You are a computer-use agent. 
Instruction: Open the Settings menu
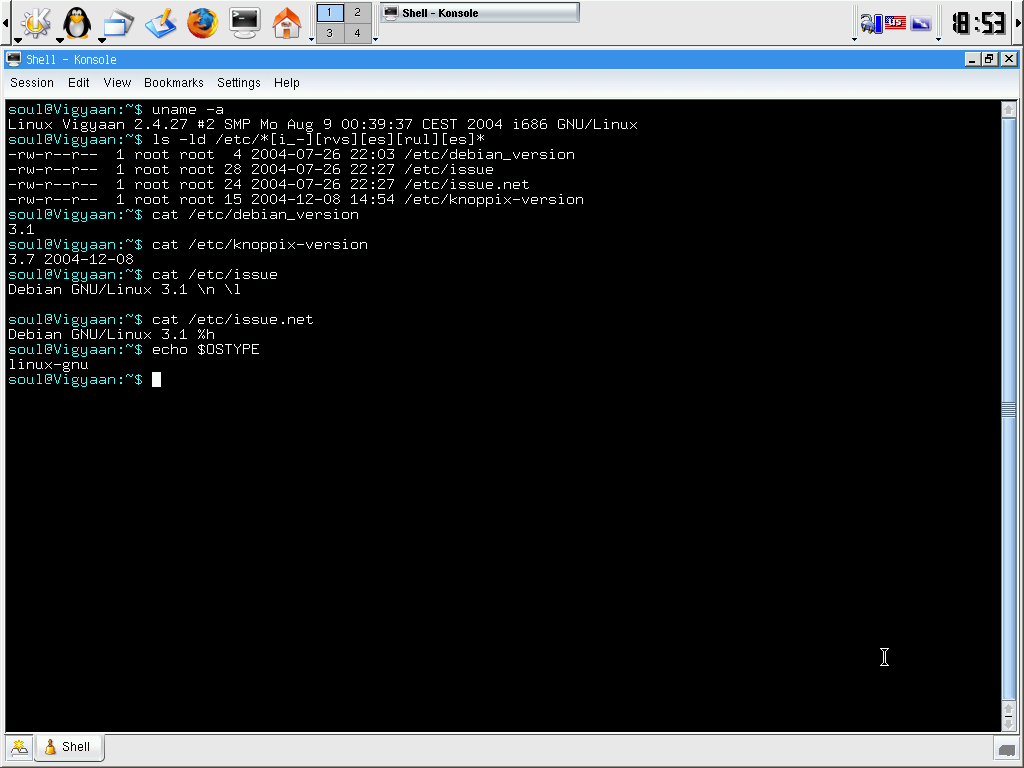pyautogui.click(x=238, y=83)
